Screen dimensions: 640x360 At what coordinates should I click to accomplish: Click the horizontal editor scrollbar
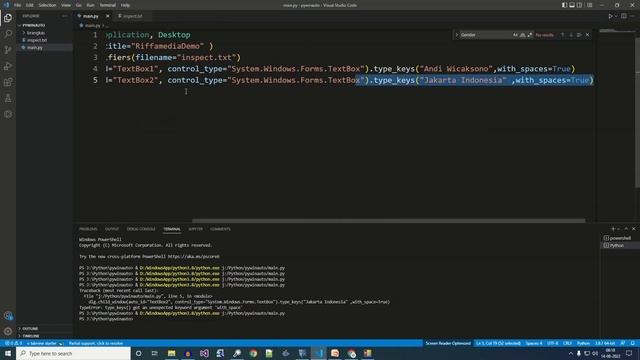(389, 220)
